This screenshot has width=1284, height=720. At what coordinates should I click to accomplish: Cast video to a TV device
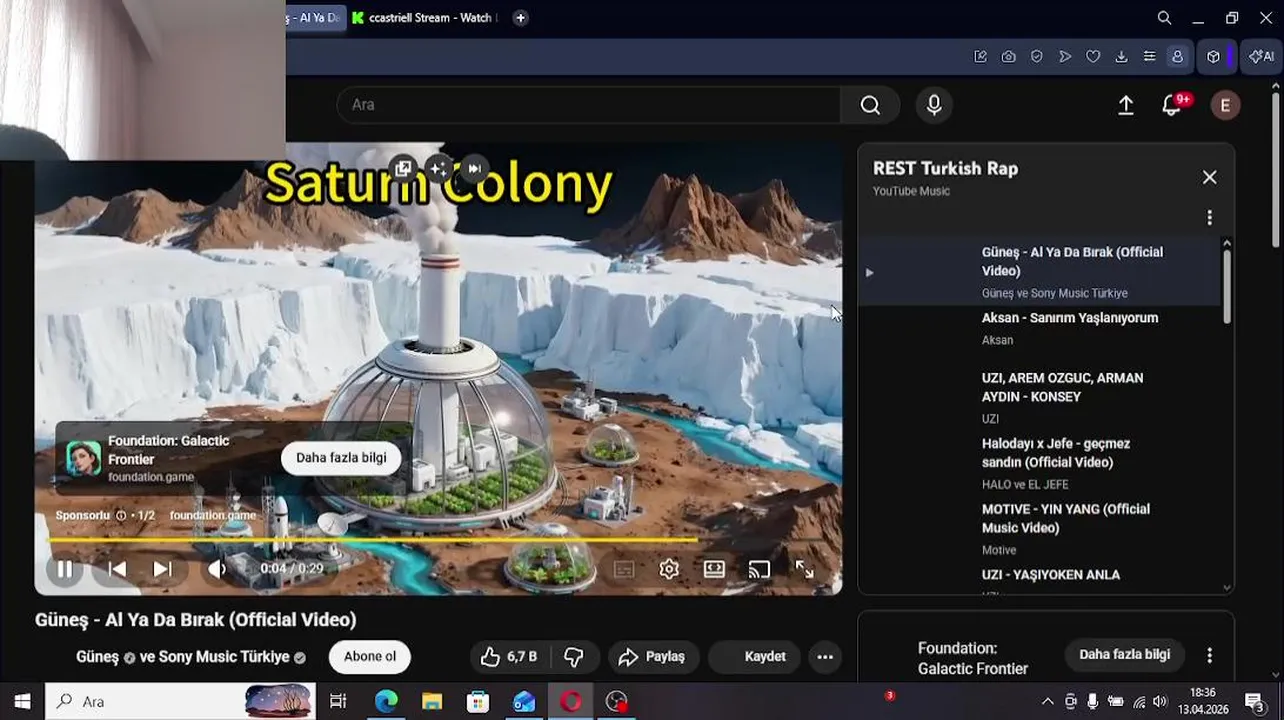759,569
